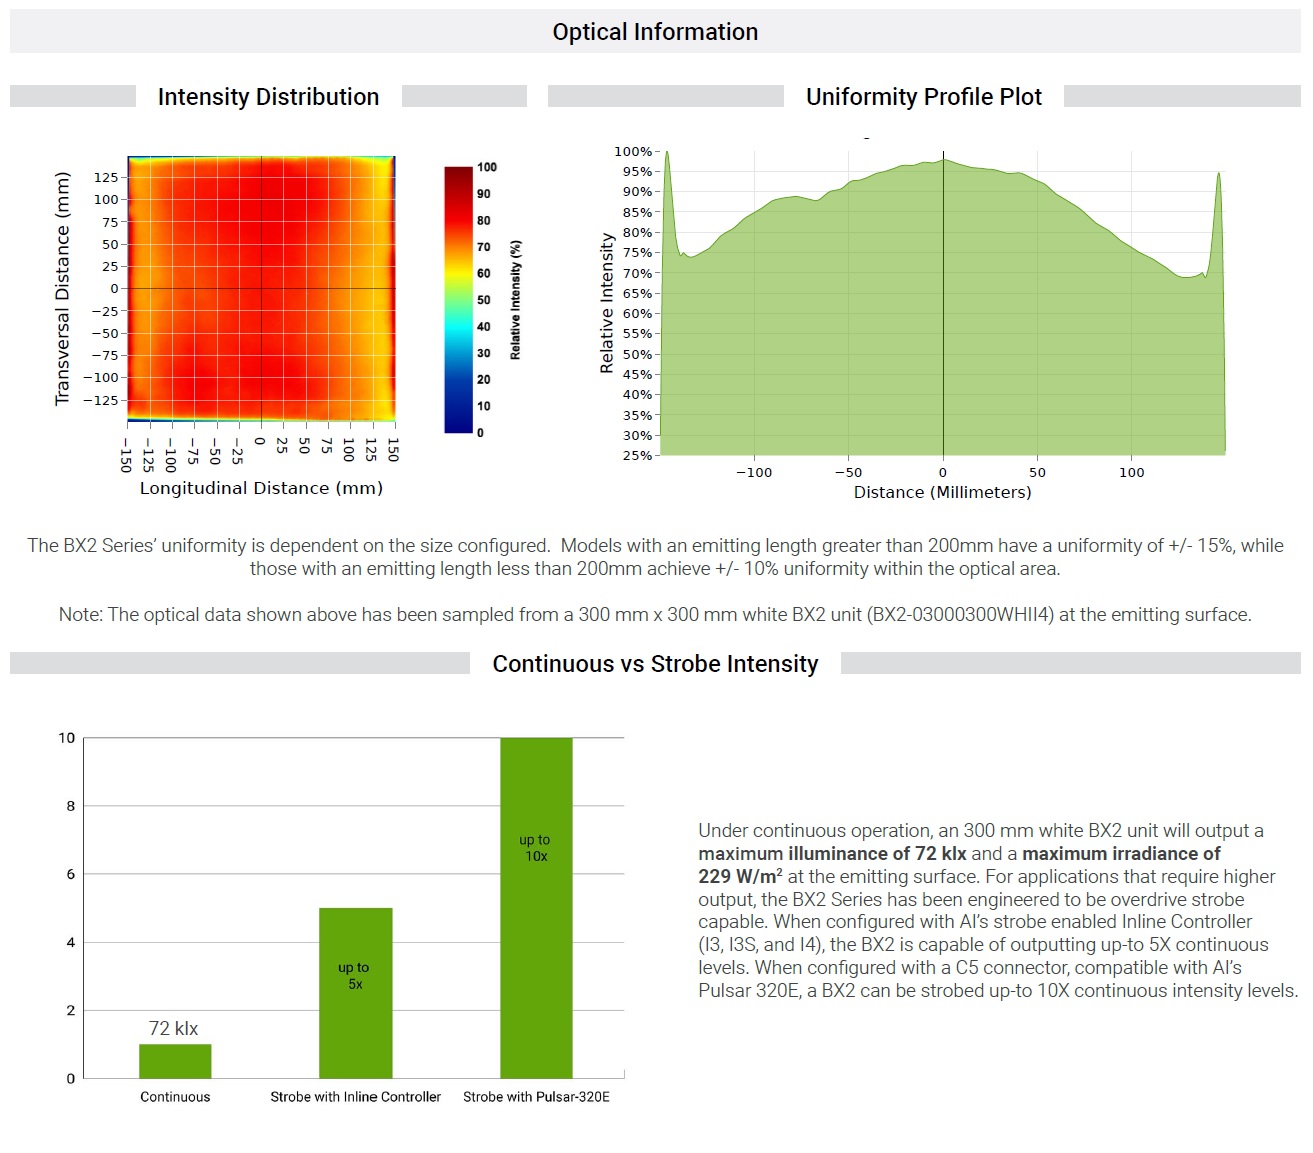Click the 'Strobe with Inline Controller' label
The width and height of the screenshot is (1313, 1153).
point(355,1097)
